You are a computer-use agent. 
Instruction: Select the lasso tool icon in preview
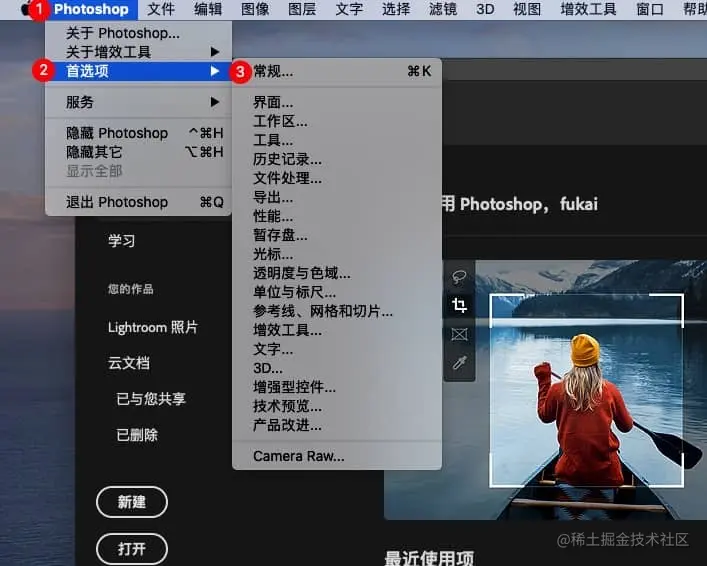click(459, 277)
